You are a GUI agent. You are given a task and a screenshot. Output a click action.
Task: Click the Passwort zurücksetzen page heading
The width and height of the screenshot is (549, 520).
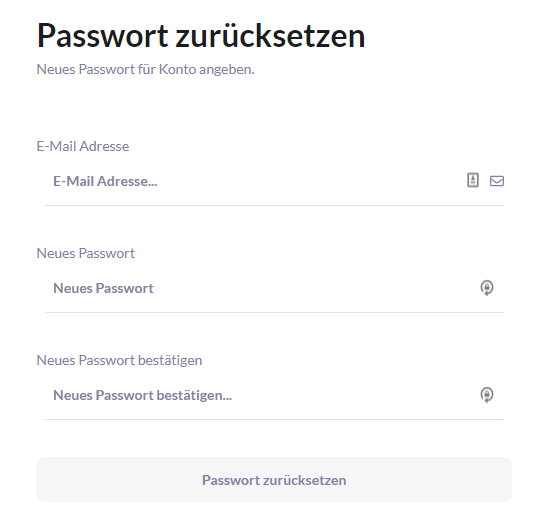click(201, 35)
